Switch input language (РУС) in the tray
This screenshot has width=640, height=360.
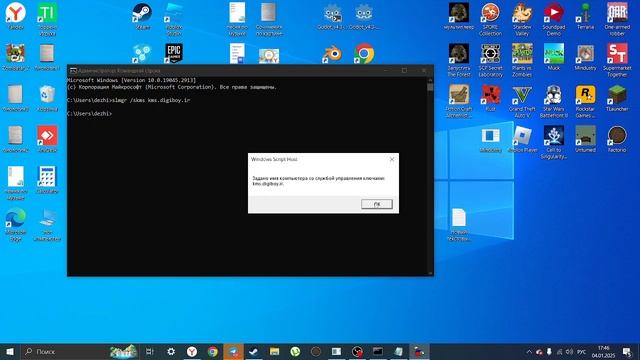click(x=582, y=352)
